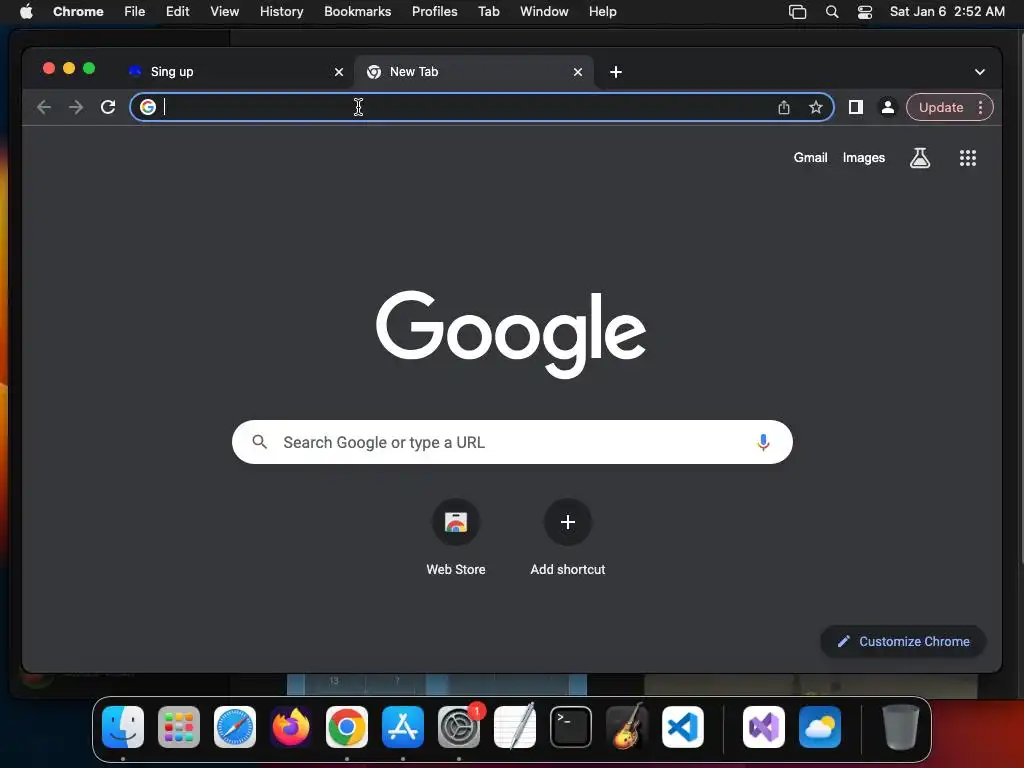Image resolution: width=1024 pixels, height=768 pixels.
Task: Launch Firefox from the dock
Action: click(291, 727)
